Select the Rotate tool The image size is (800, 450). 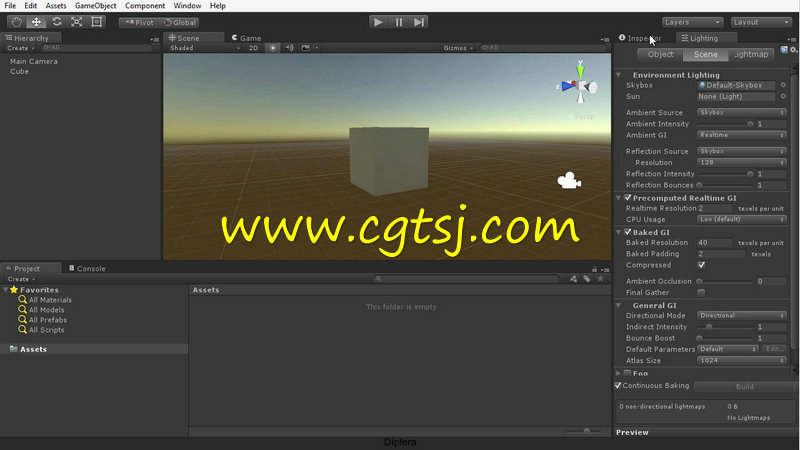pos(57,22)
